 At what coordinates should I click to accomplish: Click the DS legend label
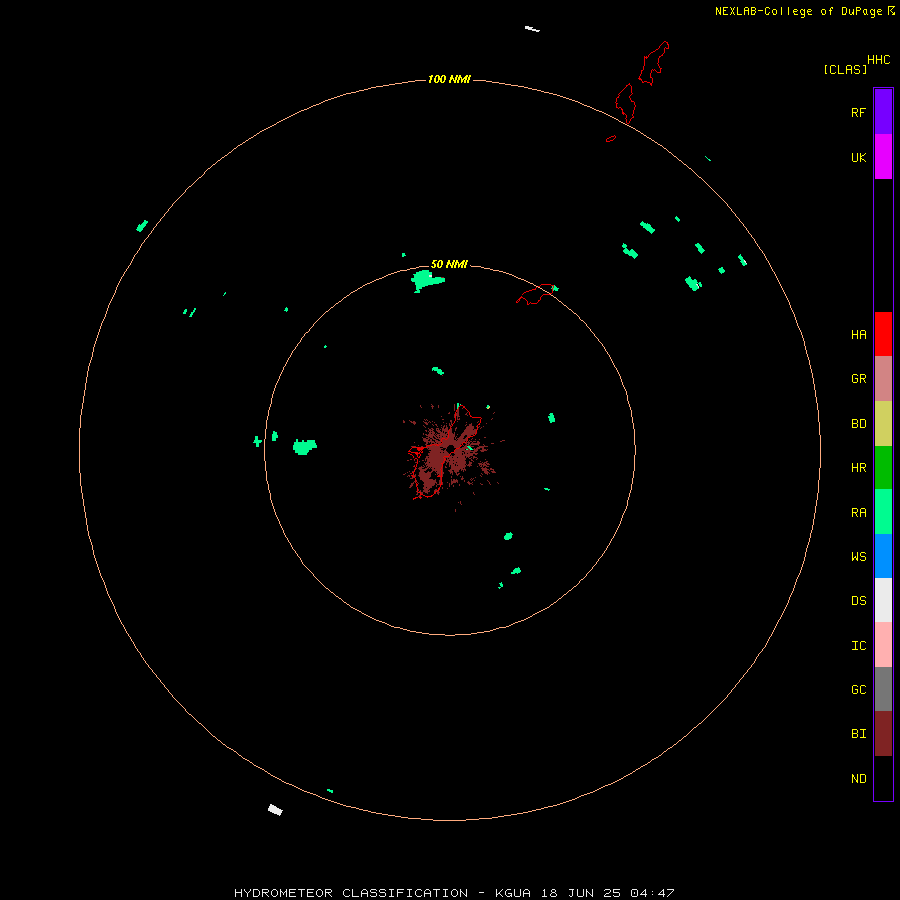tap(858, 601)
